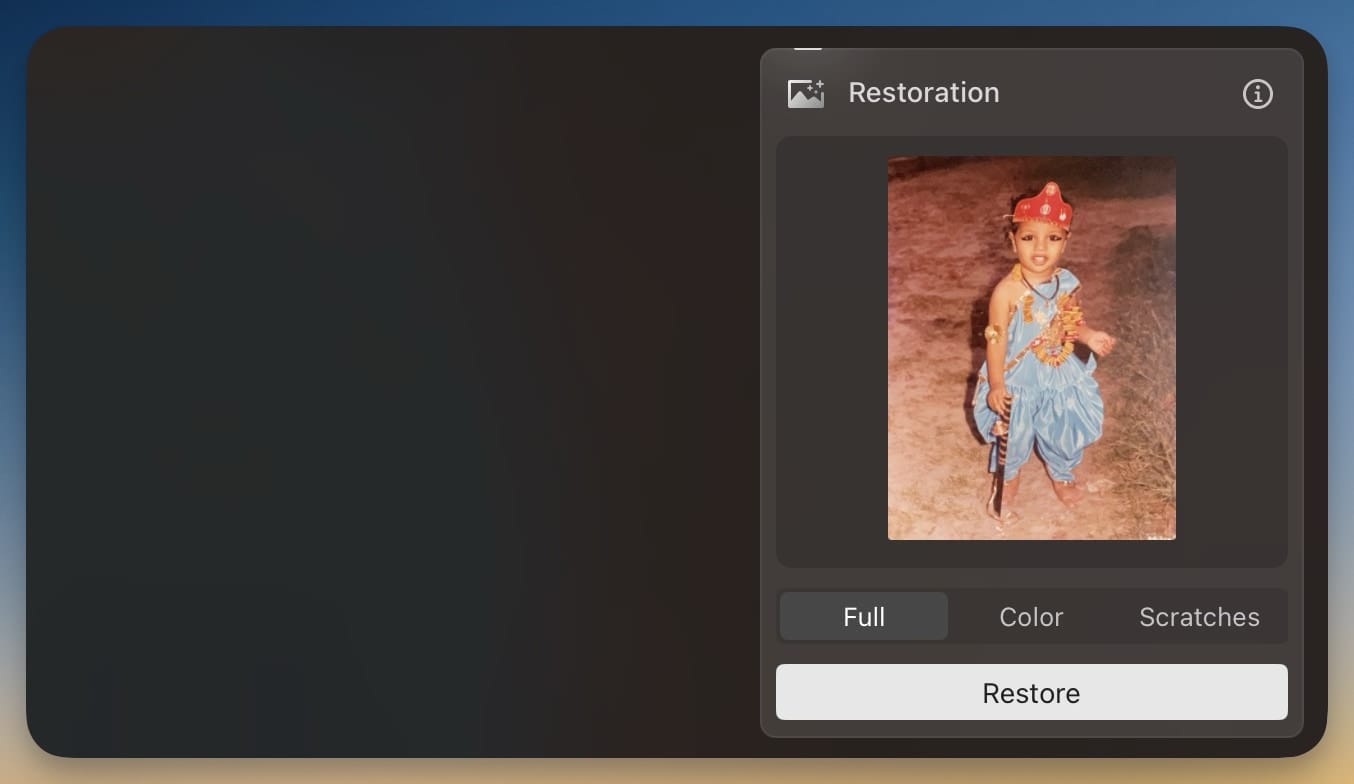Viewport: 1354px width, 784px height.
Task: Click the Restoration feature icon next to its title
Action: point(806,92)
